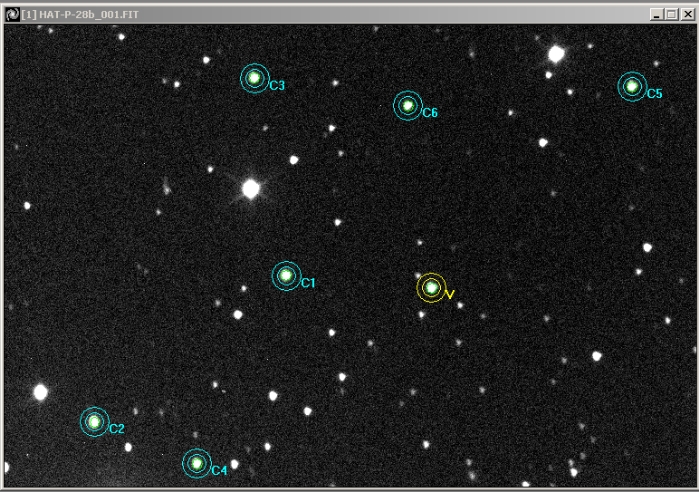
Task: Click the bright unmarked star left of C5
Action: 556,53
